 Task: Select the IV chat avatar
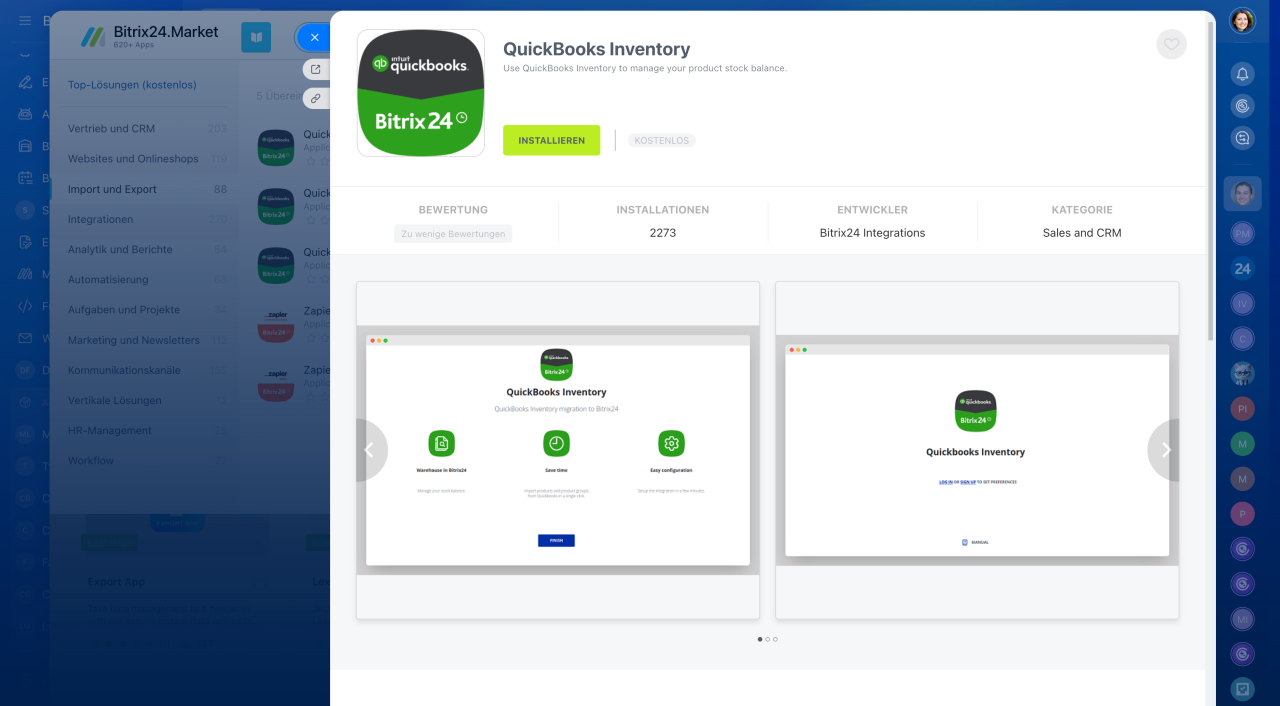tap(1242, 303)
